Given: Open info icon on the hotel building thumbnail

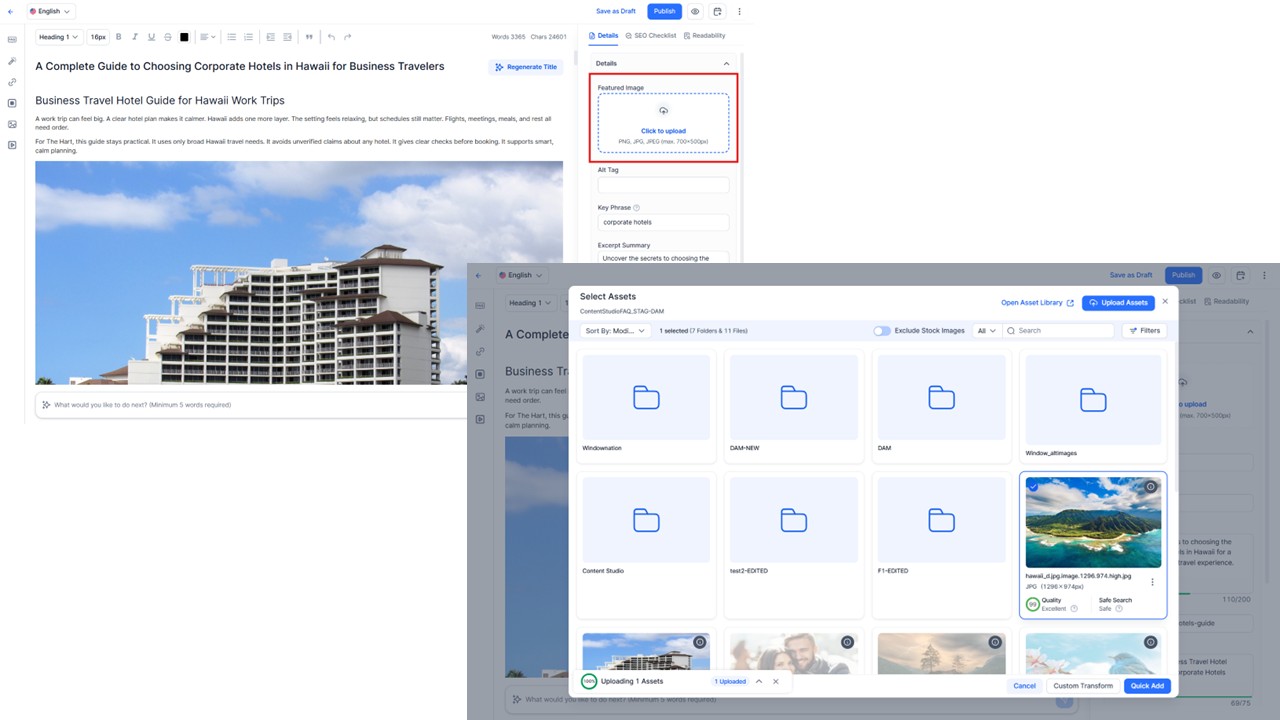Looking at the screenshot, I should 699,642.
